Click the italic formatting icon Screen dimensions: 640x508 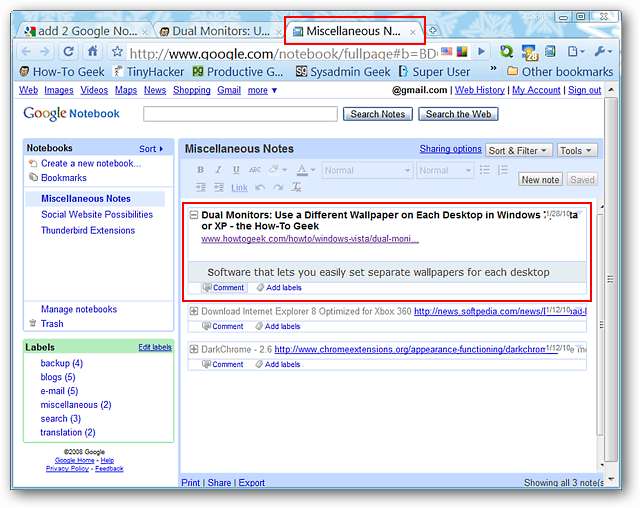coord(218,170)
